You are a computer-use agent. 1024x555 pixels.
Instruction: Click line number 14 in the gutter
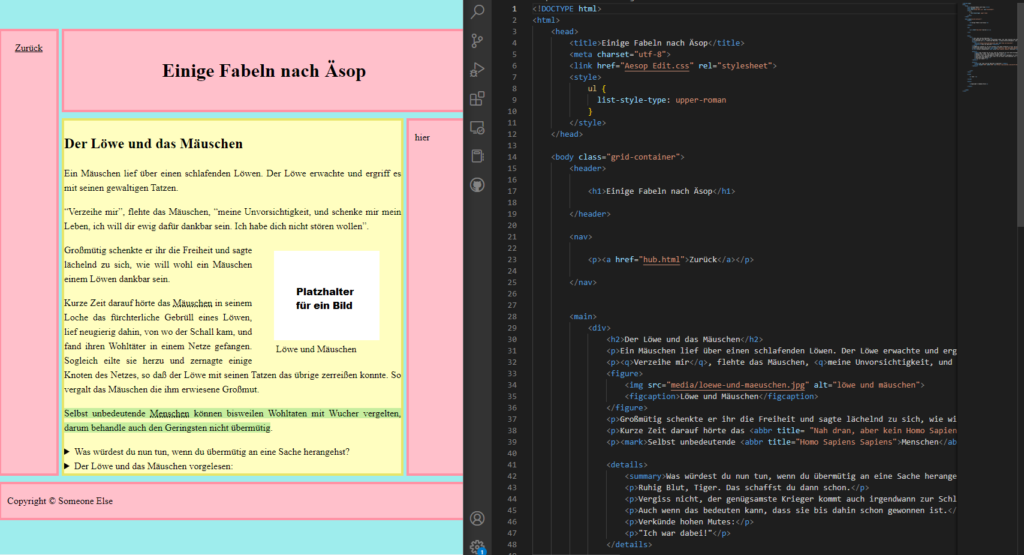512,157
